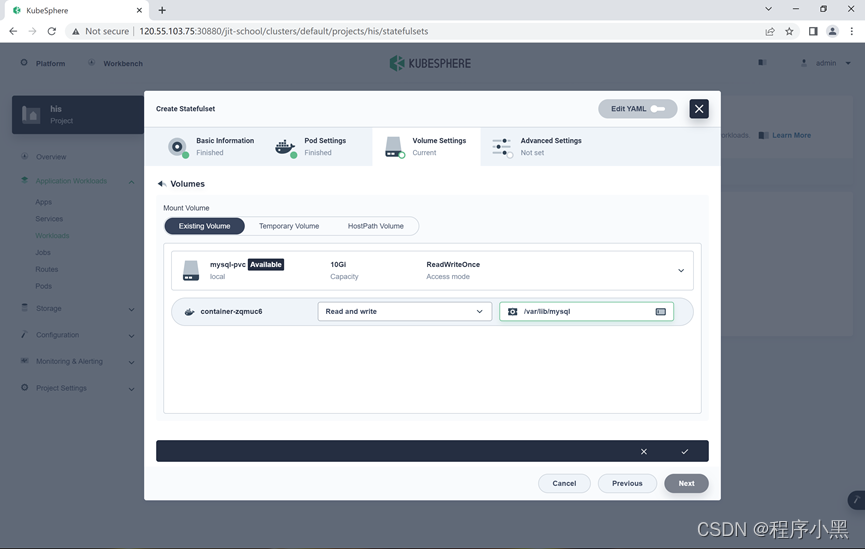Open the Workbench menu
This screenshot has height=549, width=865.
click(x=115, y=63)
